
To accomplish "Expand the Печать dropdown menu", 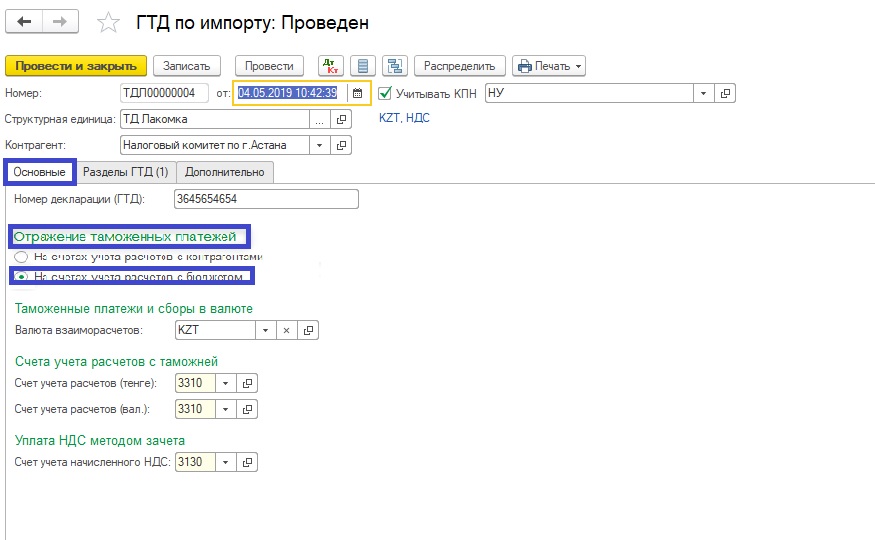I will (x=549, y=66).
